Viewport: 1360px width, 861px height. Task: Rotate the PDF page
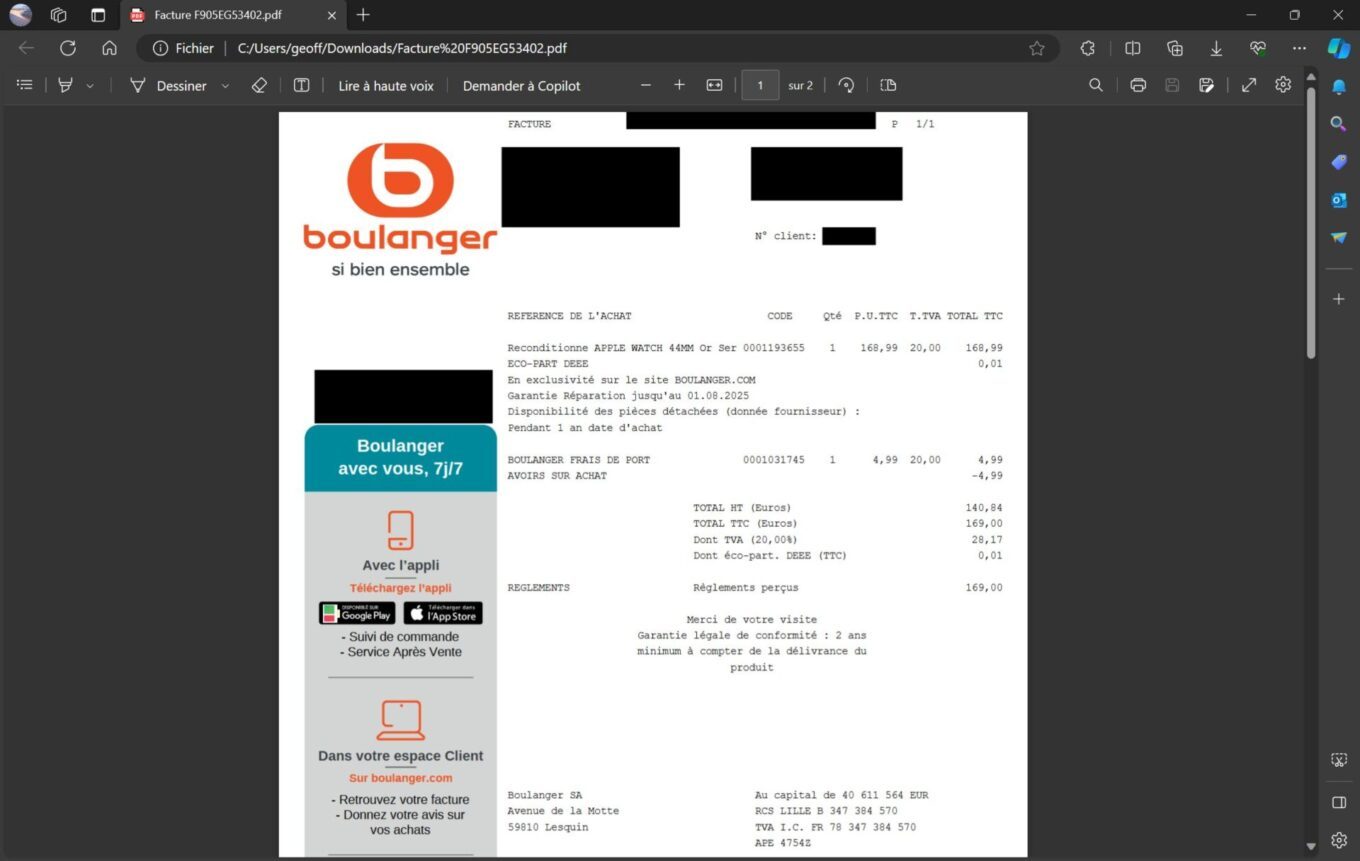[x=846, y=86]
